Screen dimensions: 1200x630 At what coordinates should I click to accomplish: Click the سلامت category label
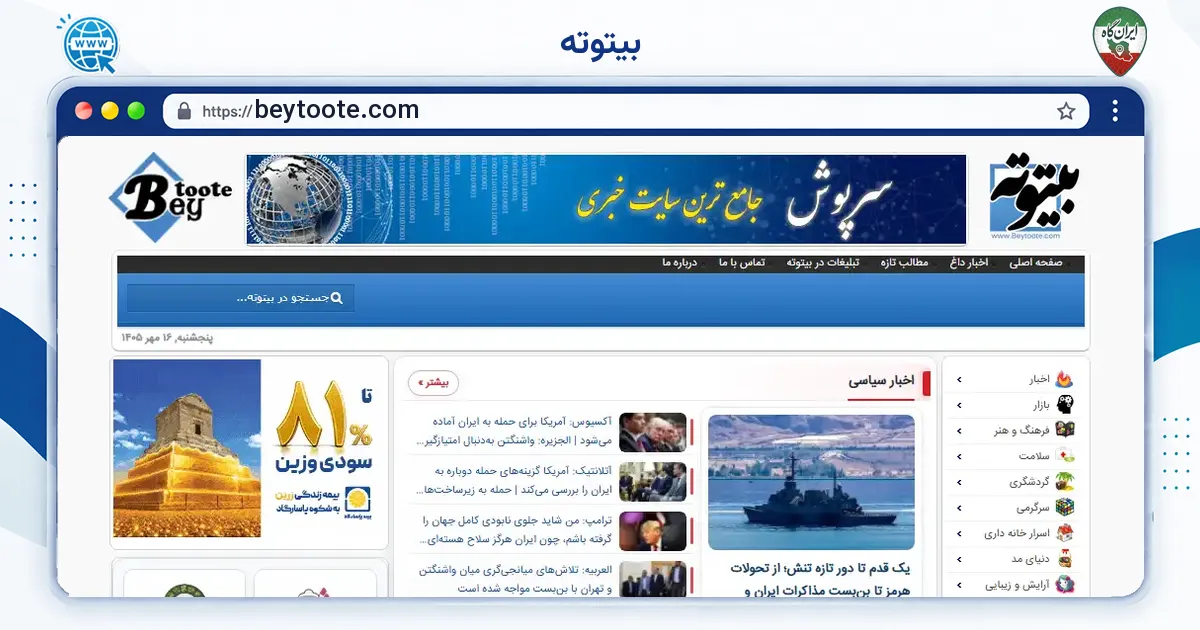[x=1032, y=457]
